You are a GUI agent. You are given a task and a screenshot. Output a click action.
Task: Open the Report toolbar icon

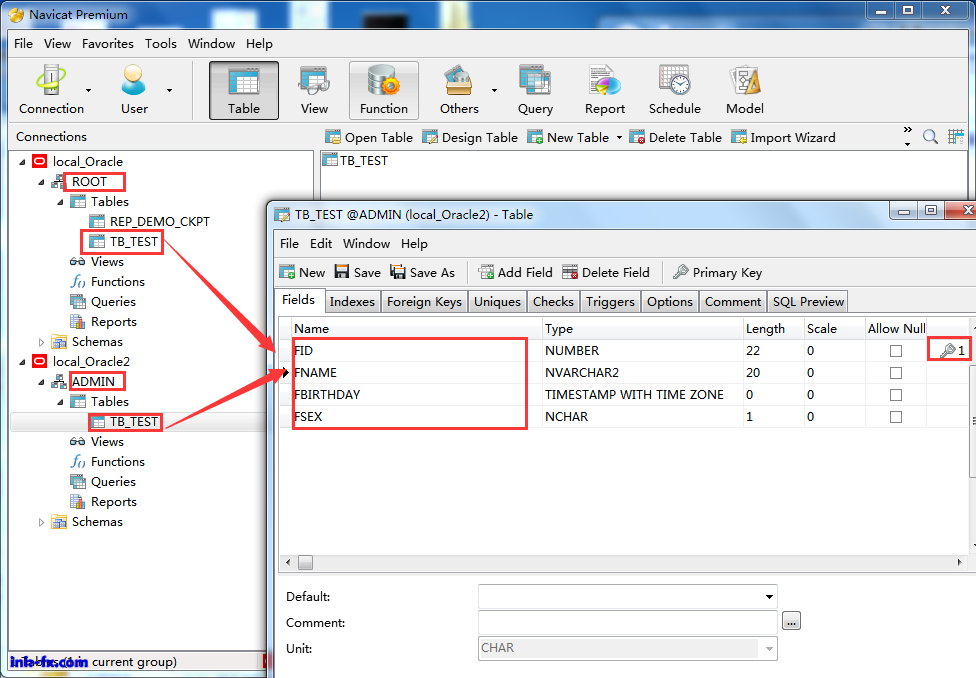(604, 90)
